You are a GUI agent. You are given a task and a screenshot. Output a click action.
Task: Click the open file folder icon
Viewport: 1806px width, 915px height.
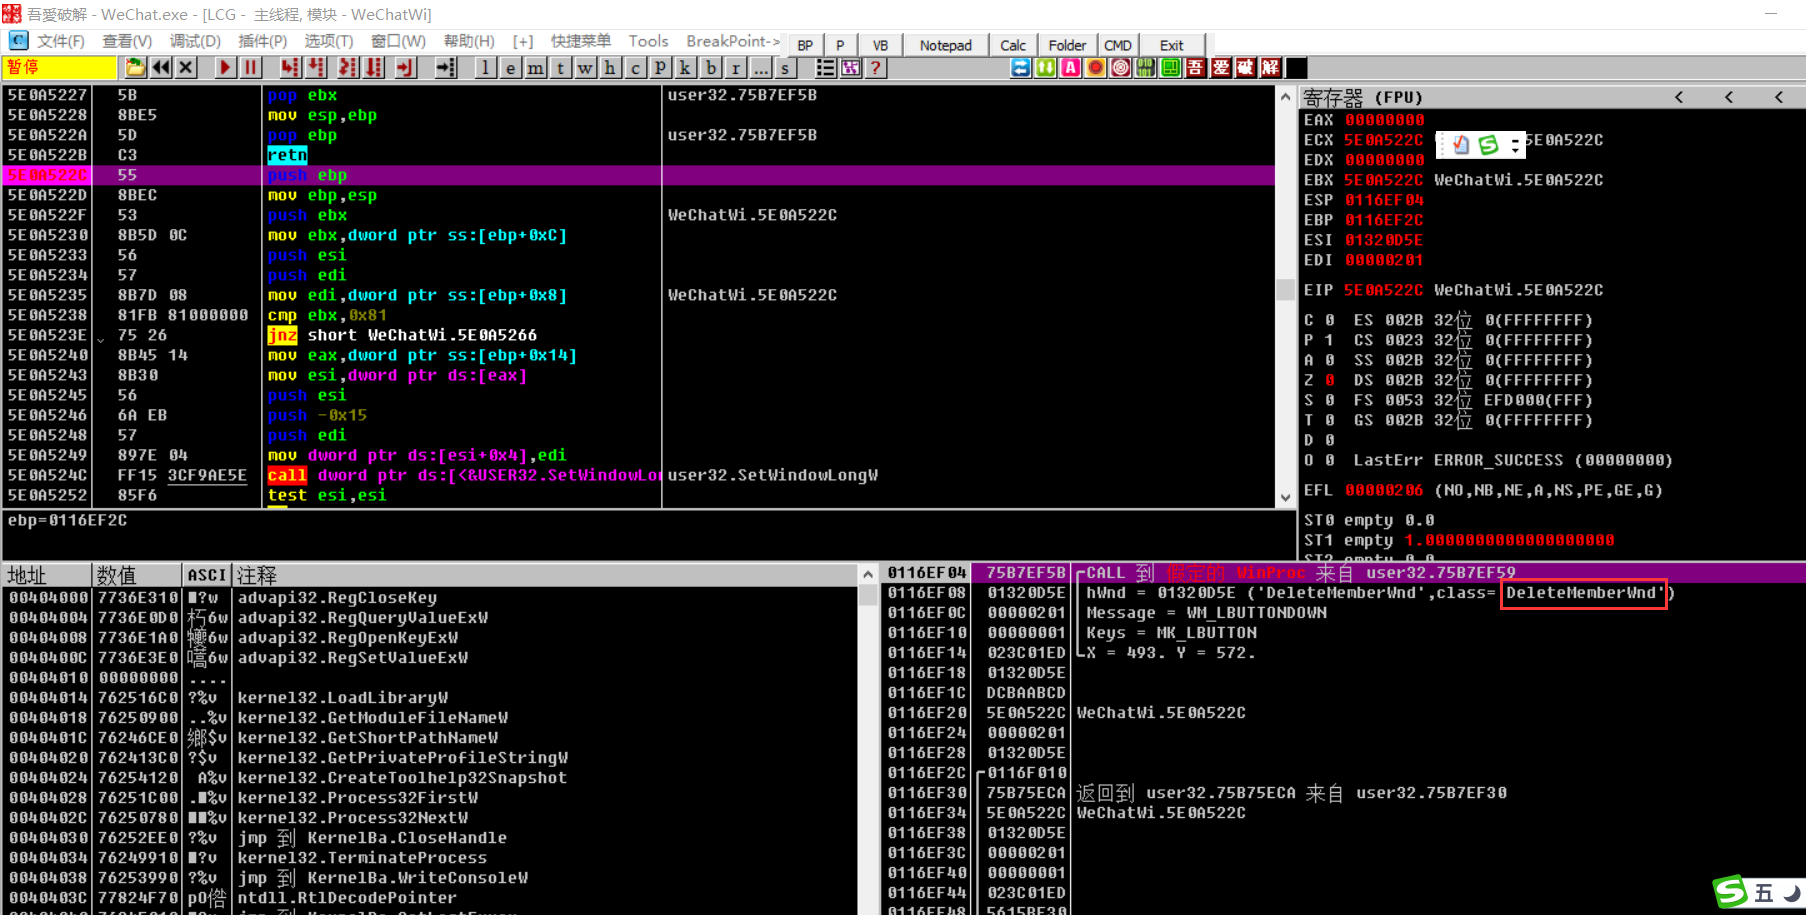135,68
